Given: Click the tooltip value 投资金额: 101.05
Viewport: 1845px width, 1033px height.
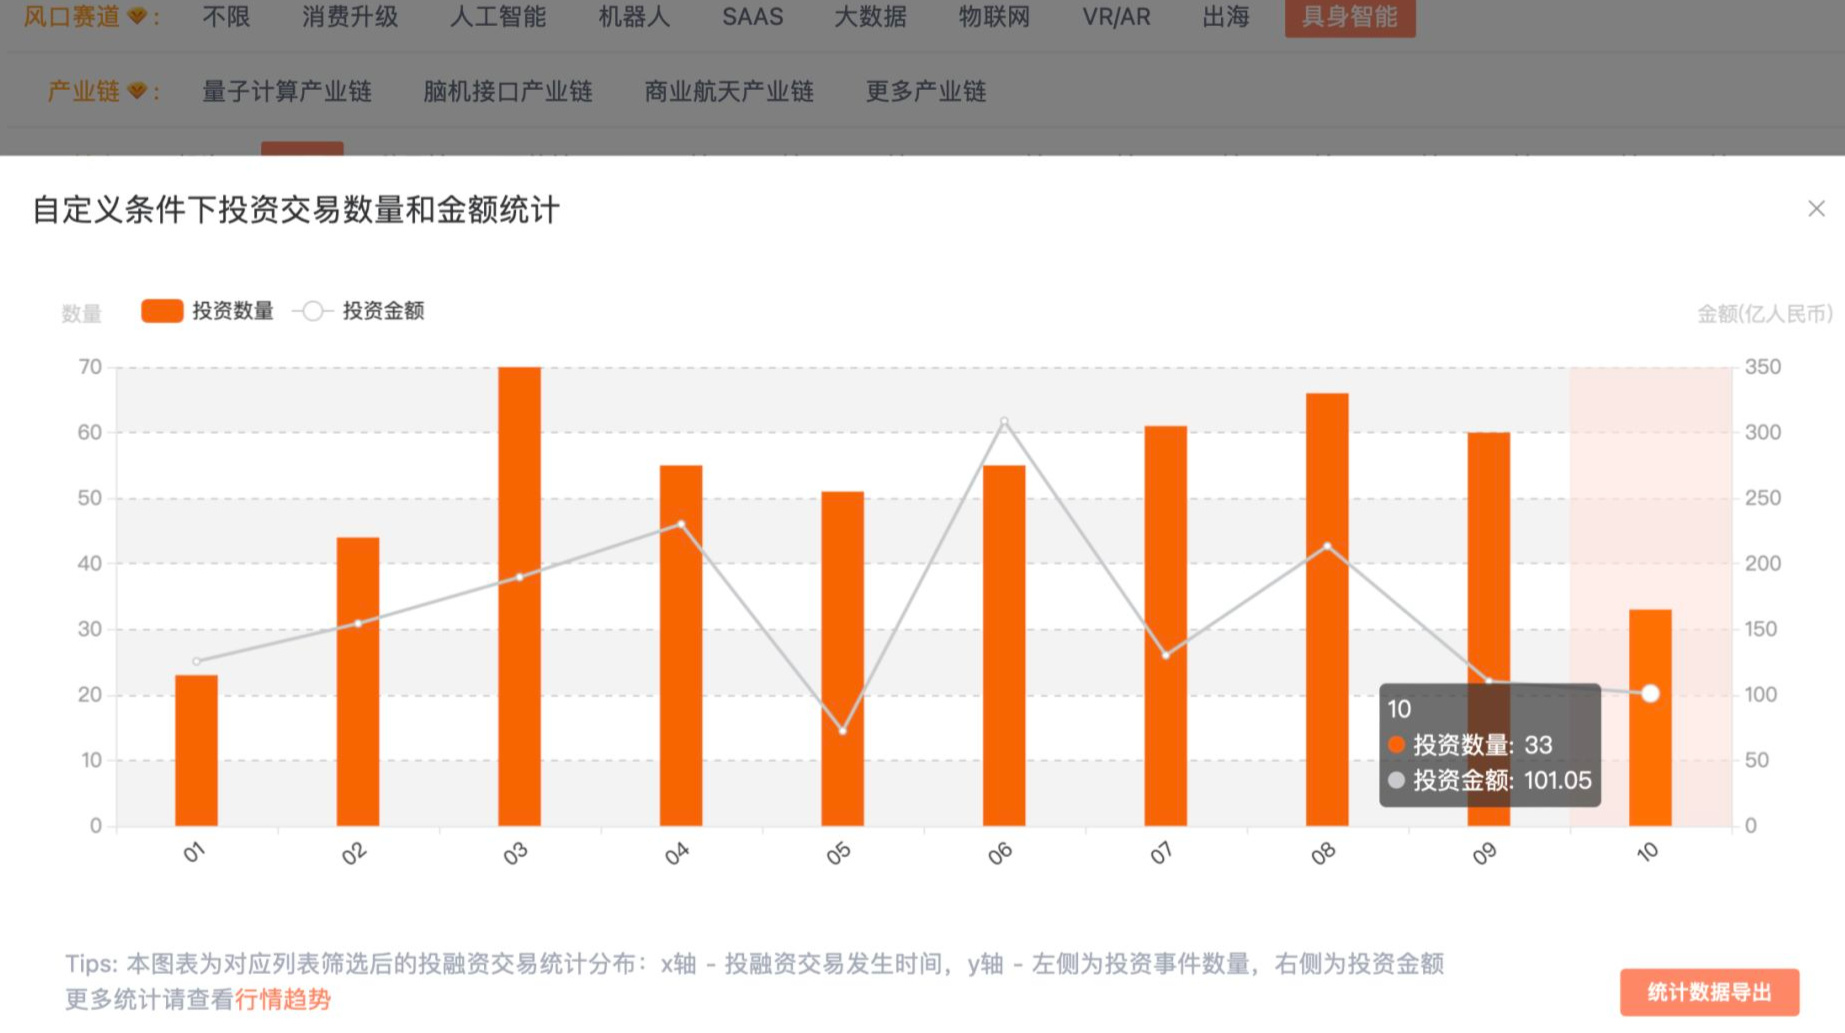Looking at the screenshot, I should [x=1490, y=781].
